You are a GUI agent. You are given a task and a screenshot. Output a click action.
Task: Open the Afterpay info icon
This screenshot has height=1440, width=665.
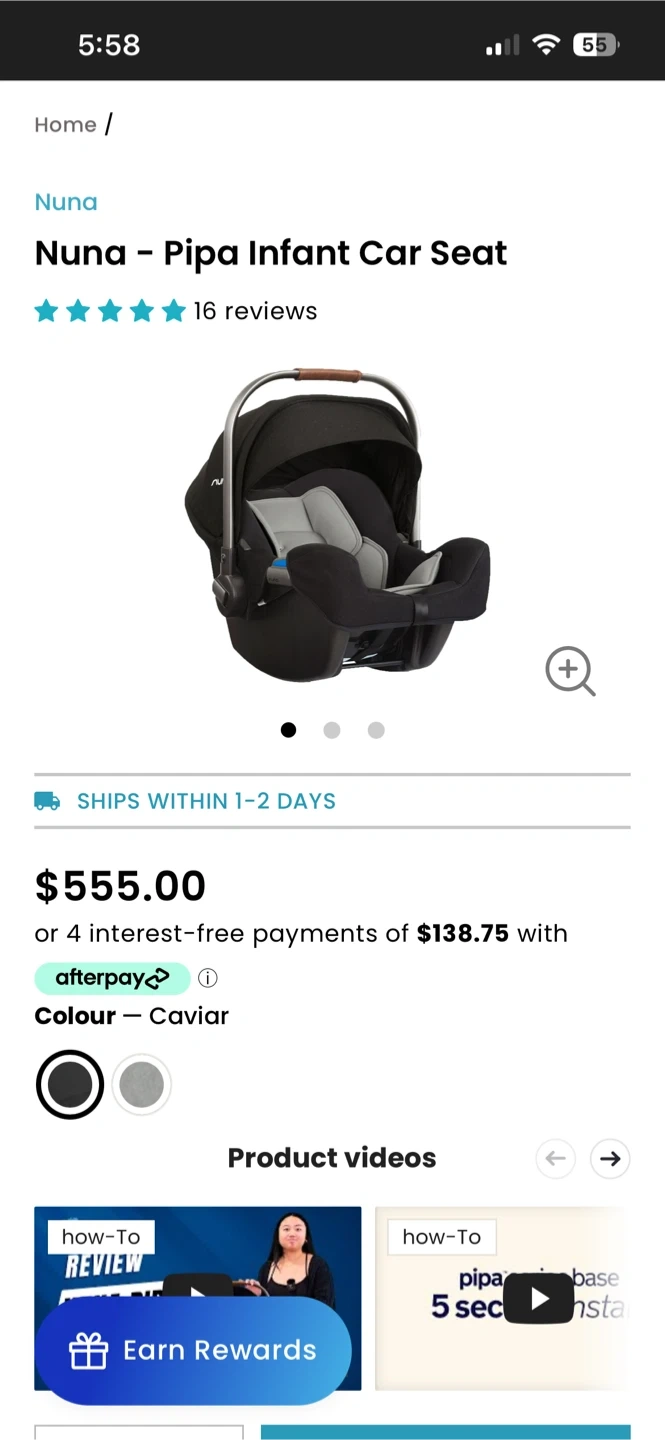click(207, 978)
